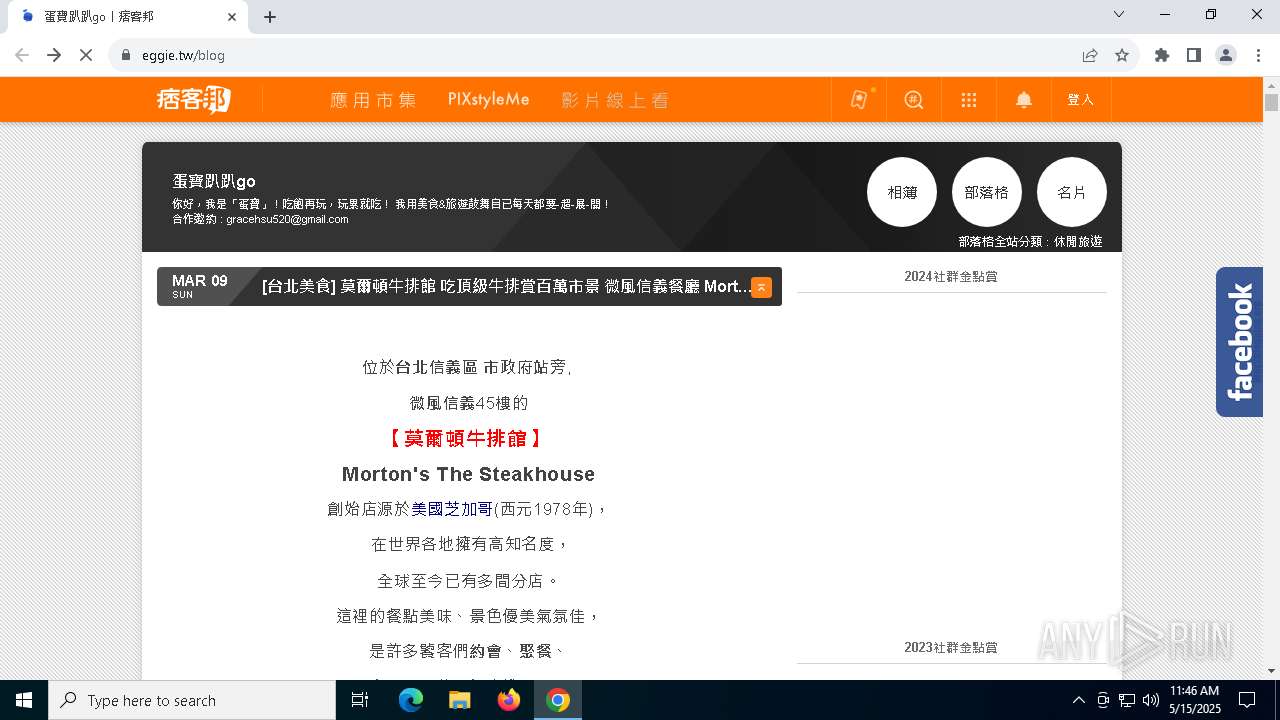Open the Windows Start menu
Viewport: 1280px width, 720px height.
(24, 700)
